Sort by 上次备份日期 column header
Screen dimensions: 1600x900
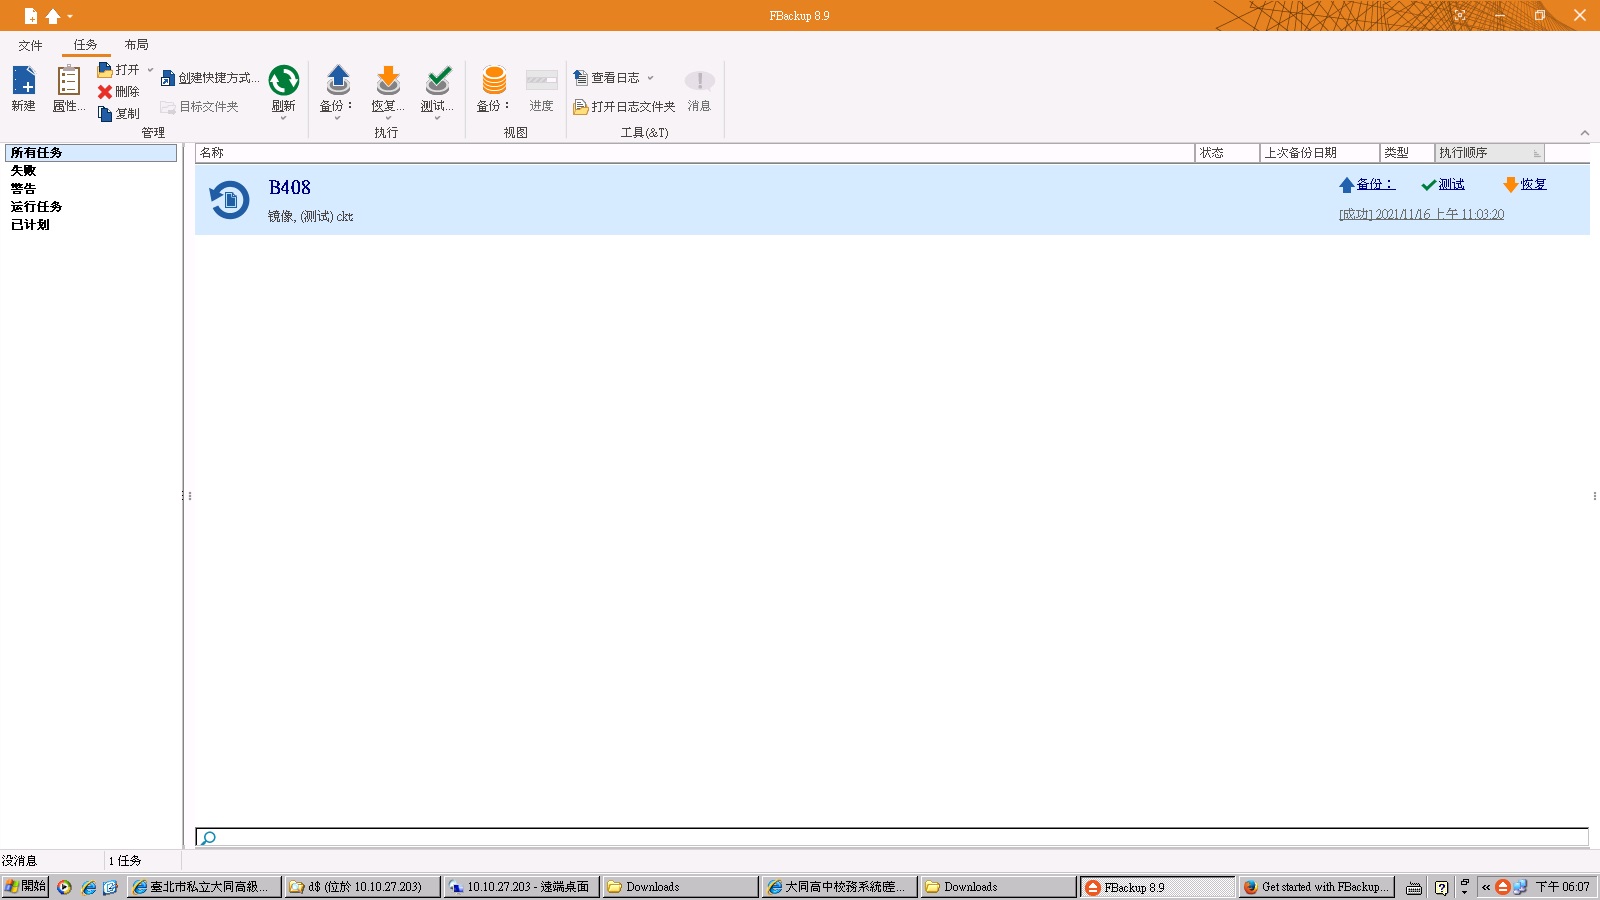(1319, 153)
